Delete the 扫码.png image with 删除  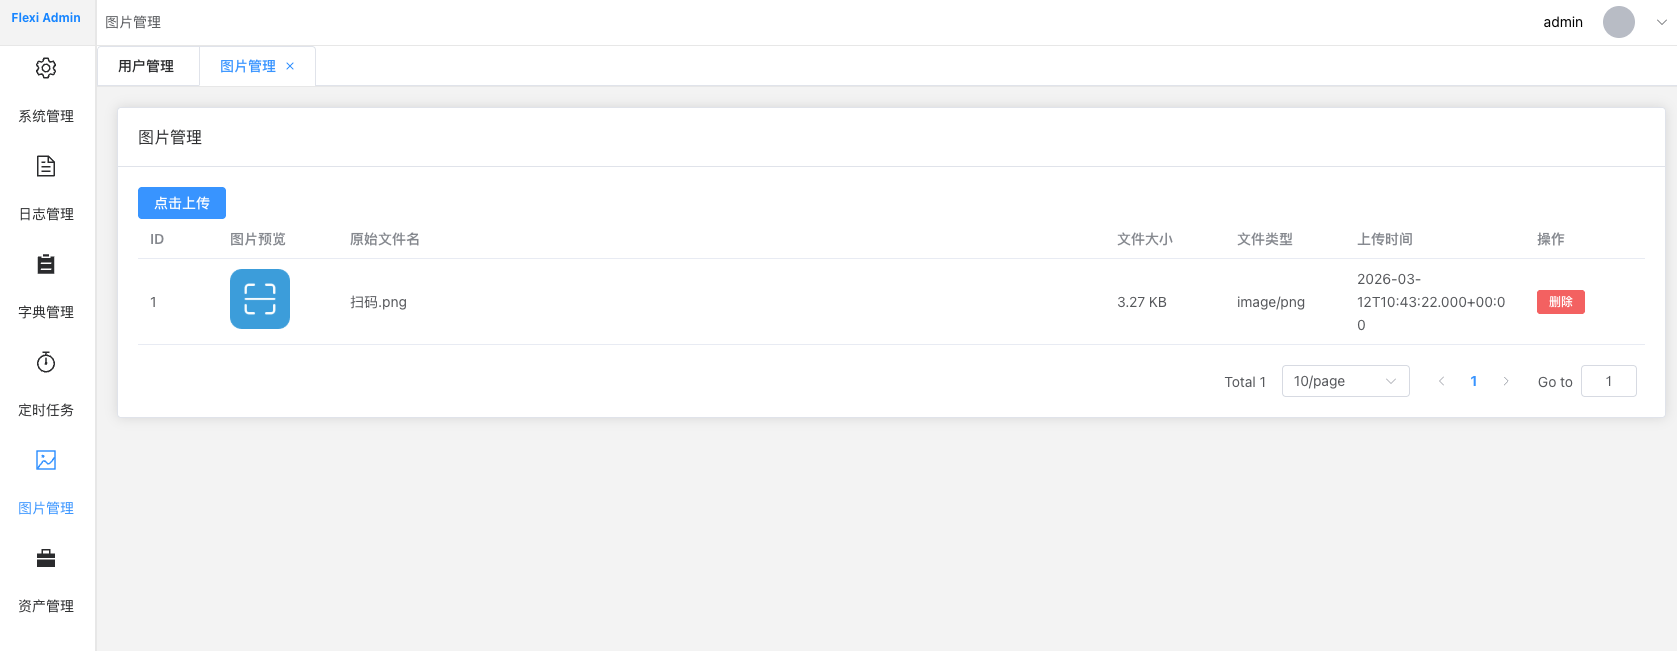click(x=1560, y=302)
